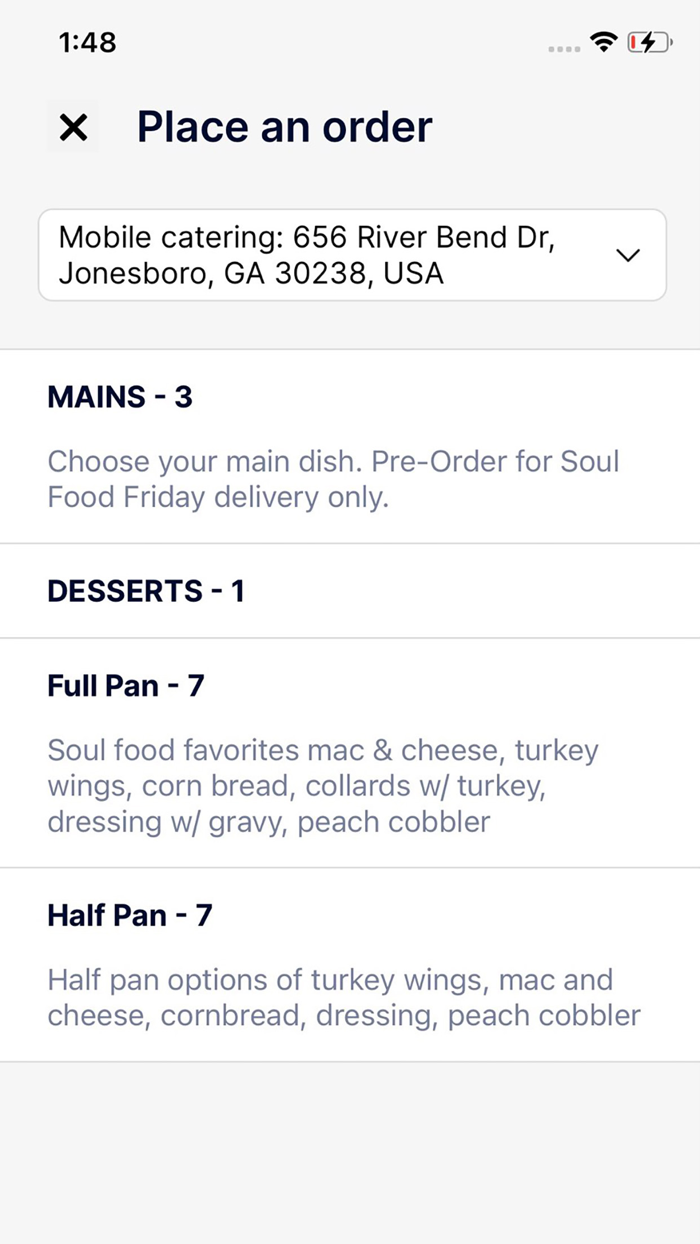Tap the Place an order title
This screenshot has height=1244, width=700.
tap(284, 126)
